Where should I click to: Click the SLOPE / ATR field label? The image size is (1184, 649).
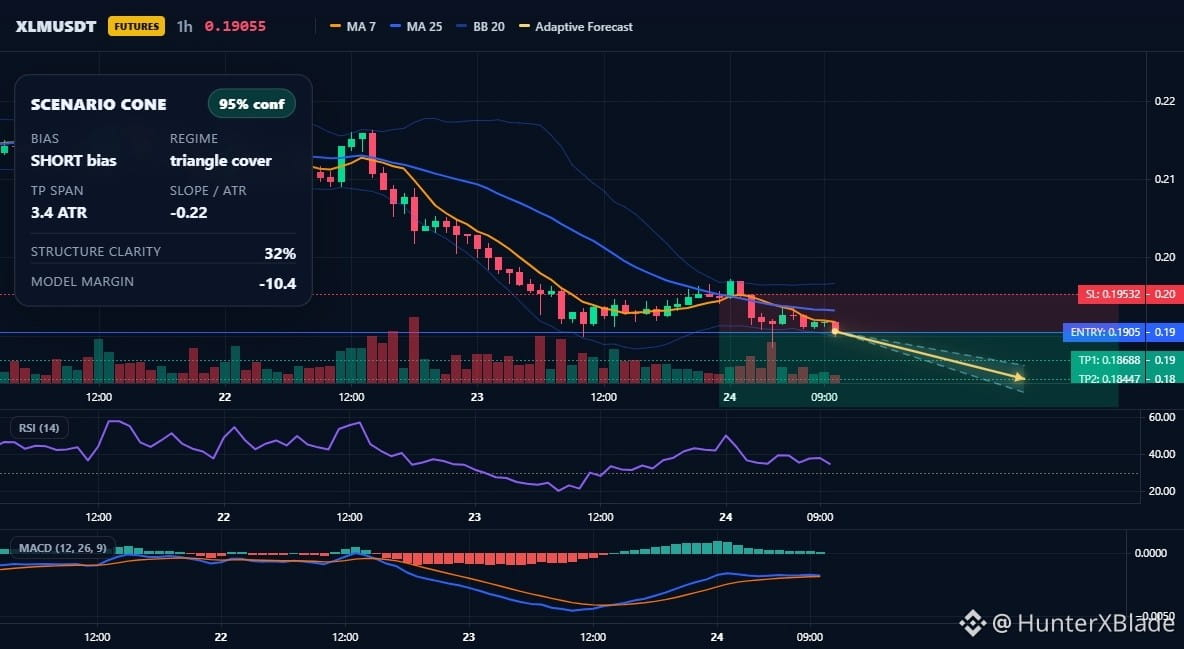point(208,190)
